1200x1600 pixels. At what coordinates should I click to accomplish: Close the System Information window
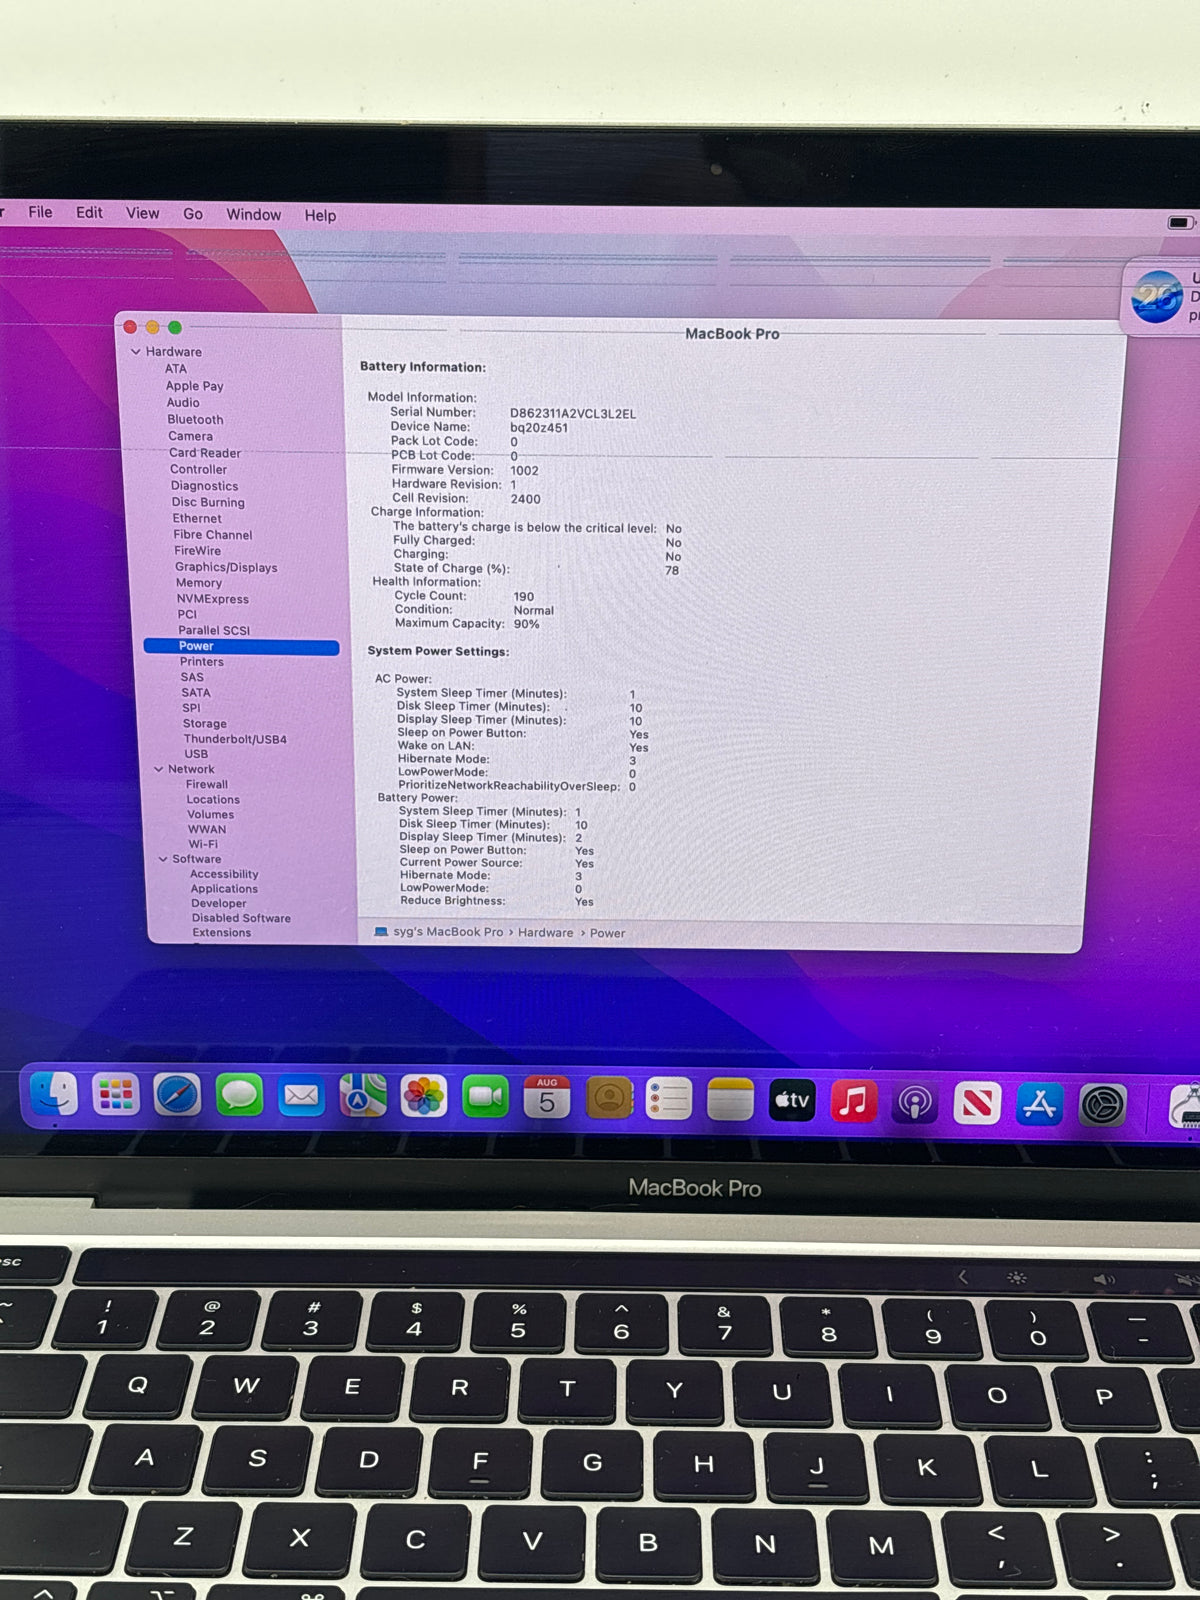click(130, 327)
